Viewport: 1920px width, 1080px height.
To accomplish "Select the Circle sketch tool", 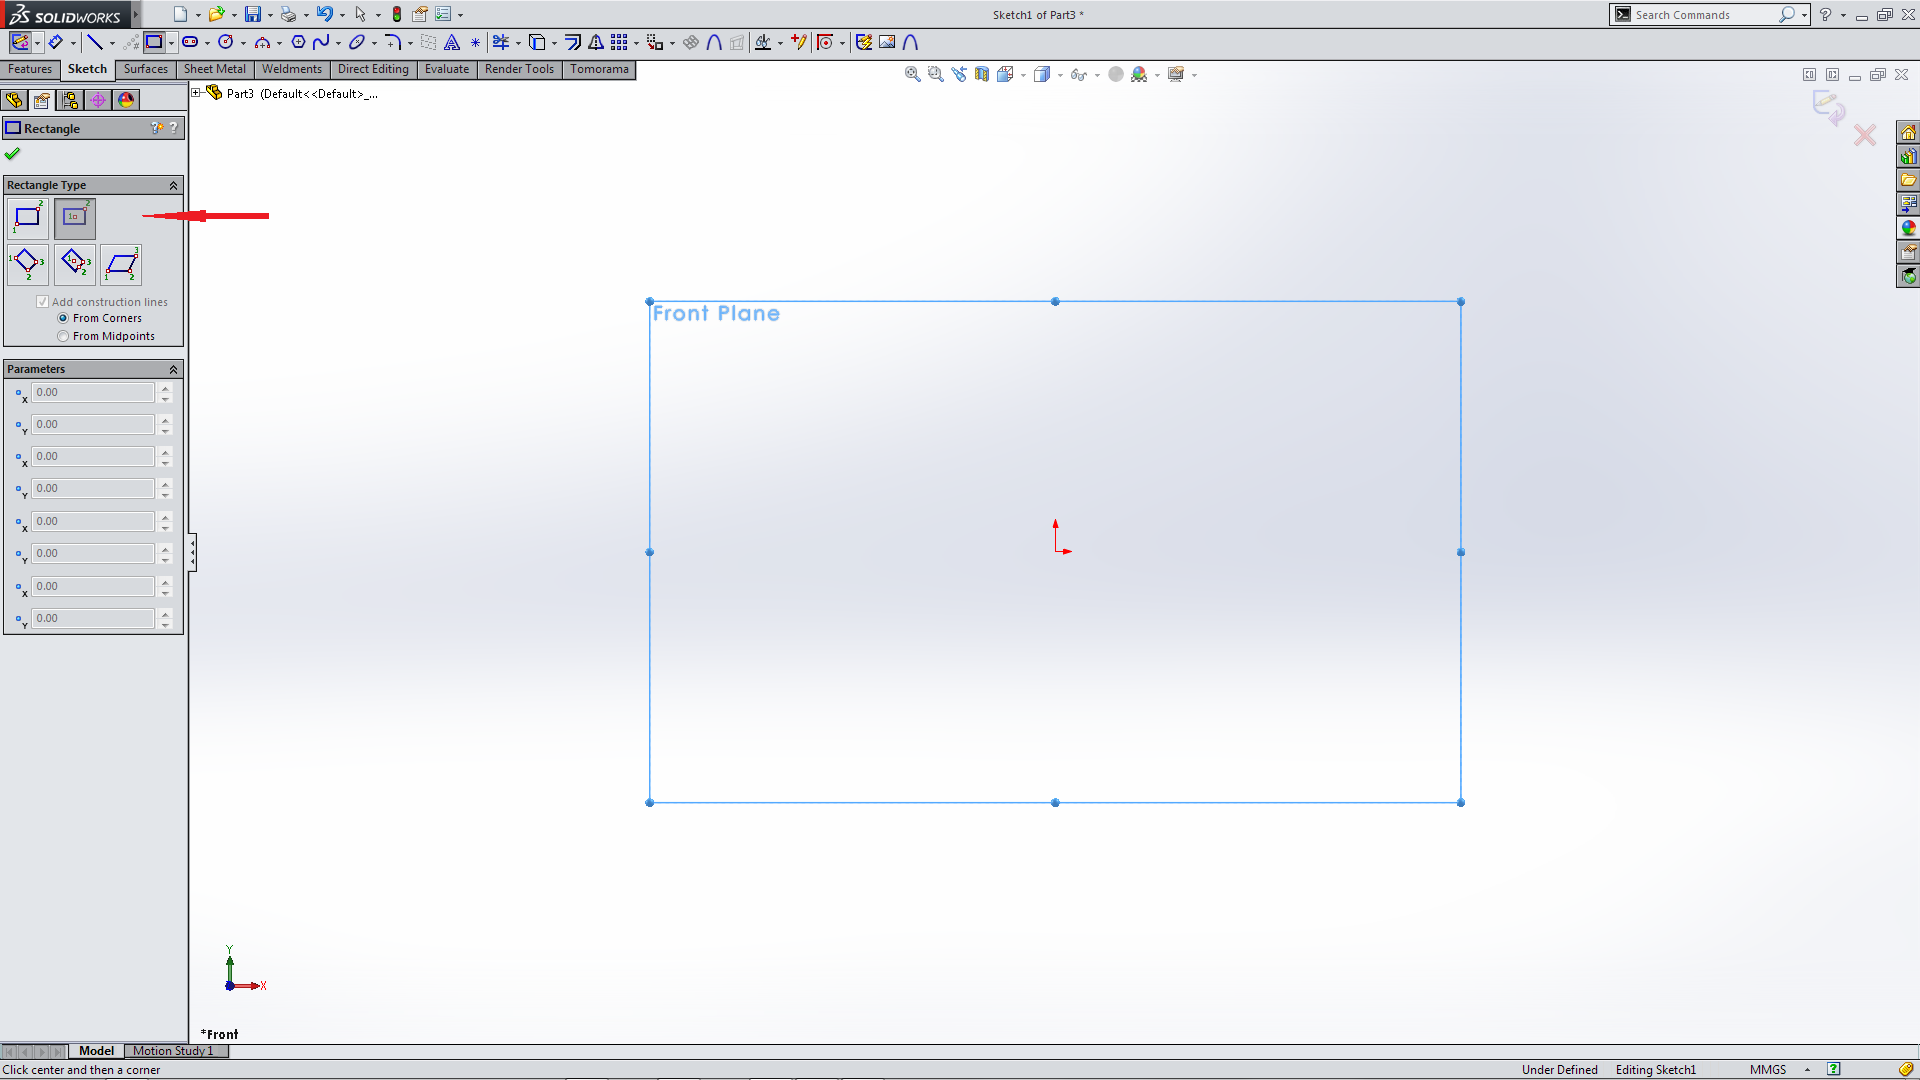I will (226, 42).
